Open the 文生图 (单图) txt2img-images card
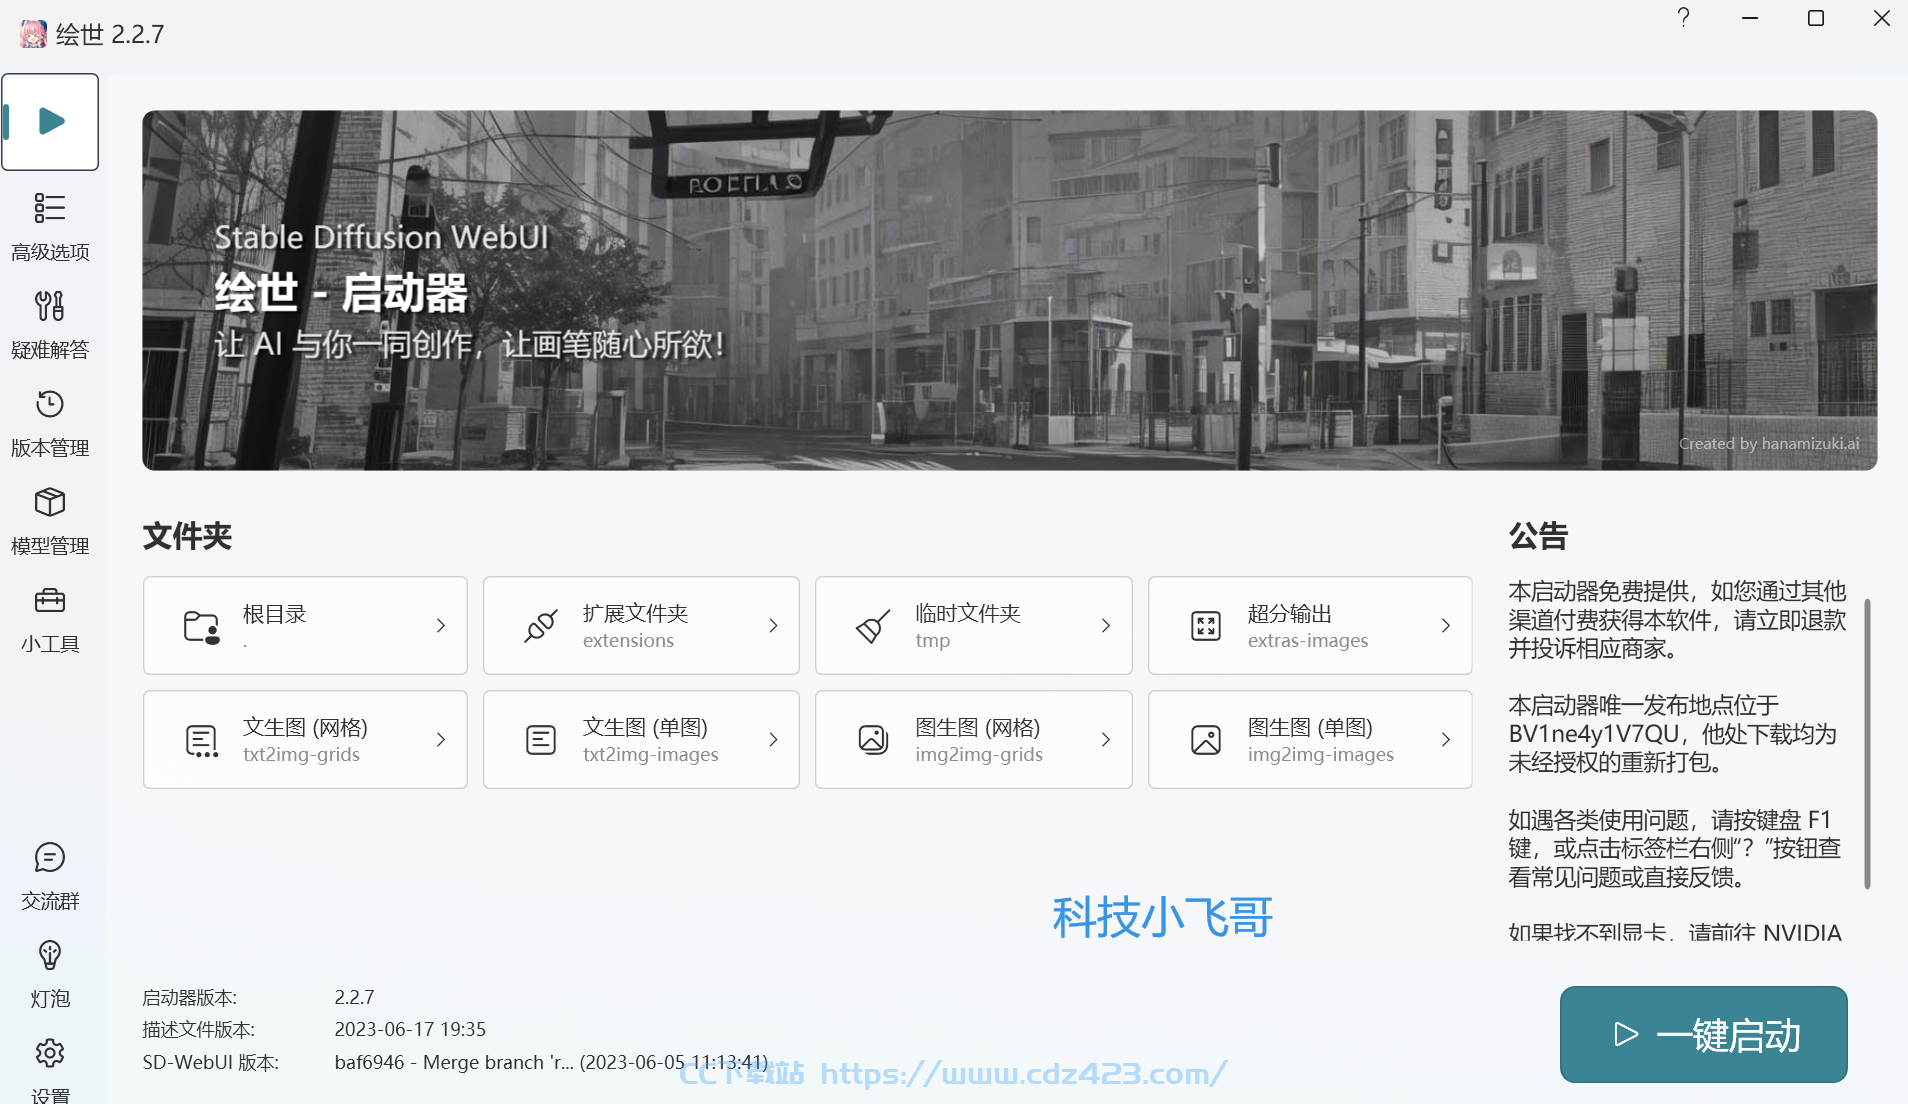Screen dimensions: 1908x1104 pyautogui.click(x=641, y=739)
